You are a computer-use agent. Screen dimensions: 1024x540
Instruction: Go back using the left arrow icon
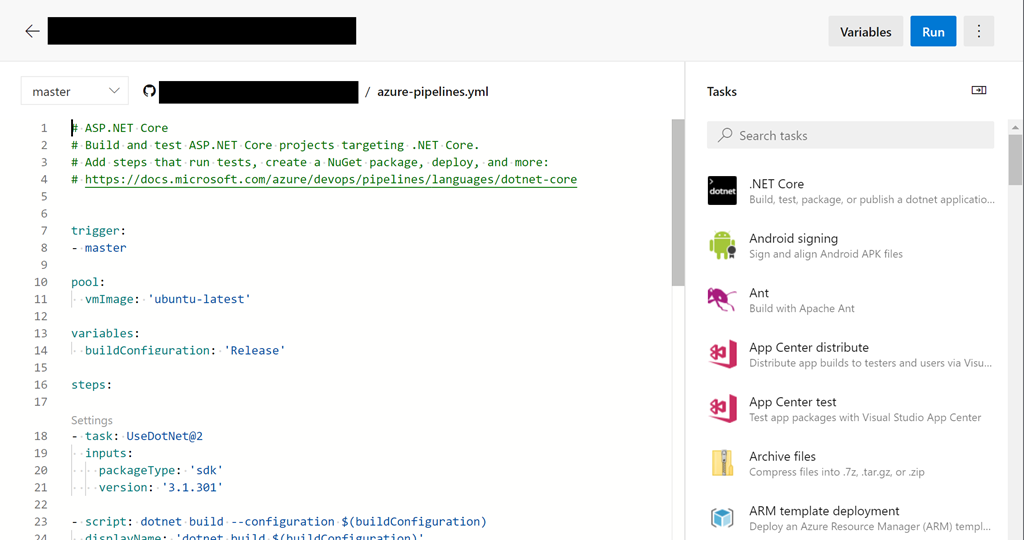click(32, 31)
